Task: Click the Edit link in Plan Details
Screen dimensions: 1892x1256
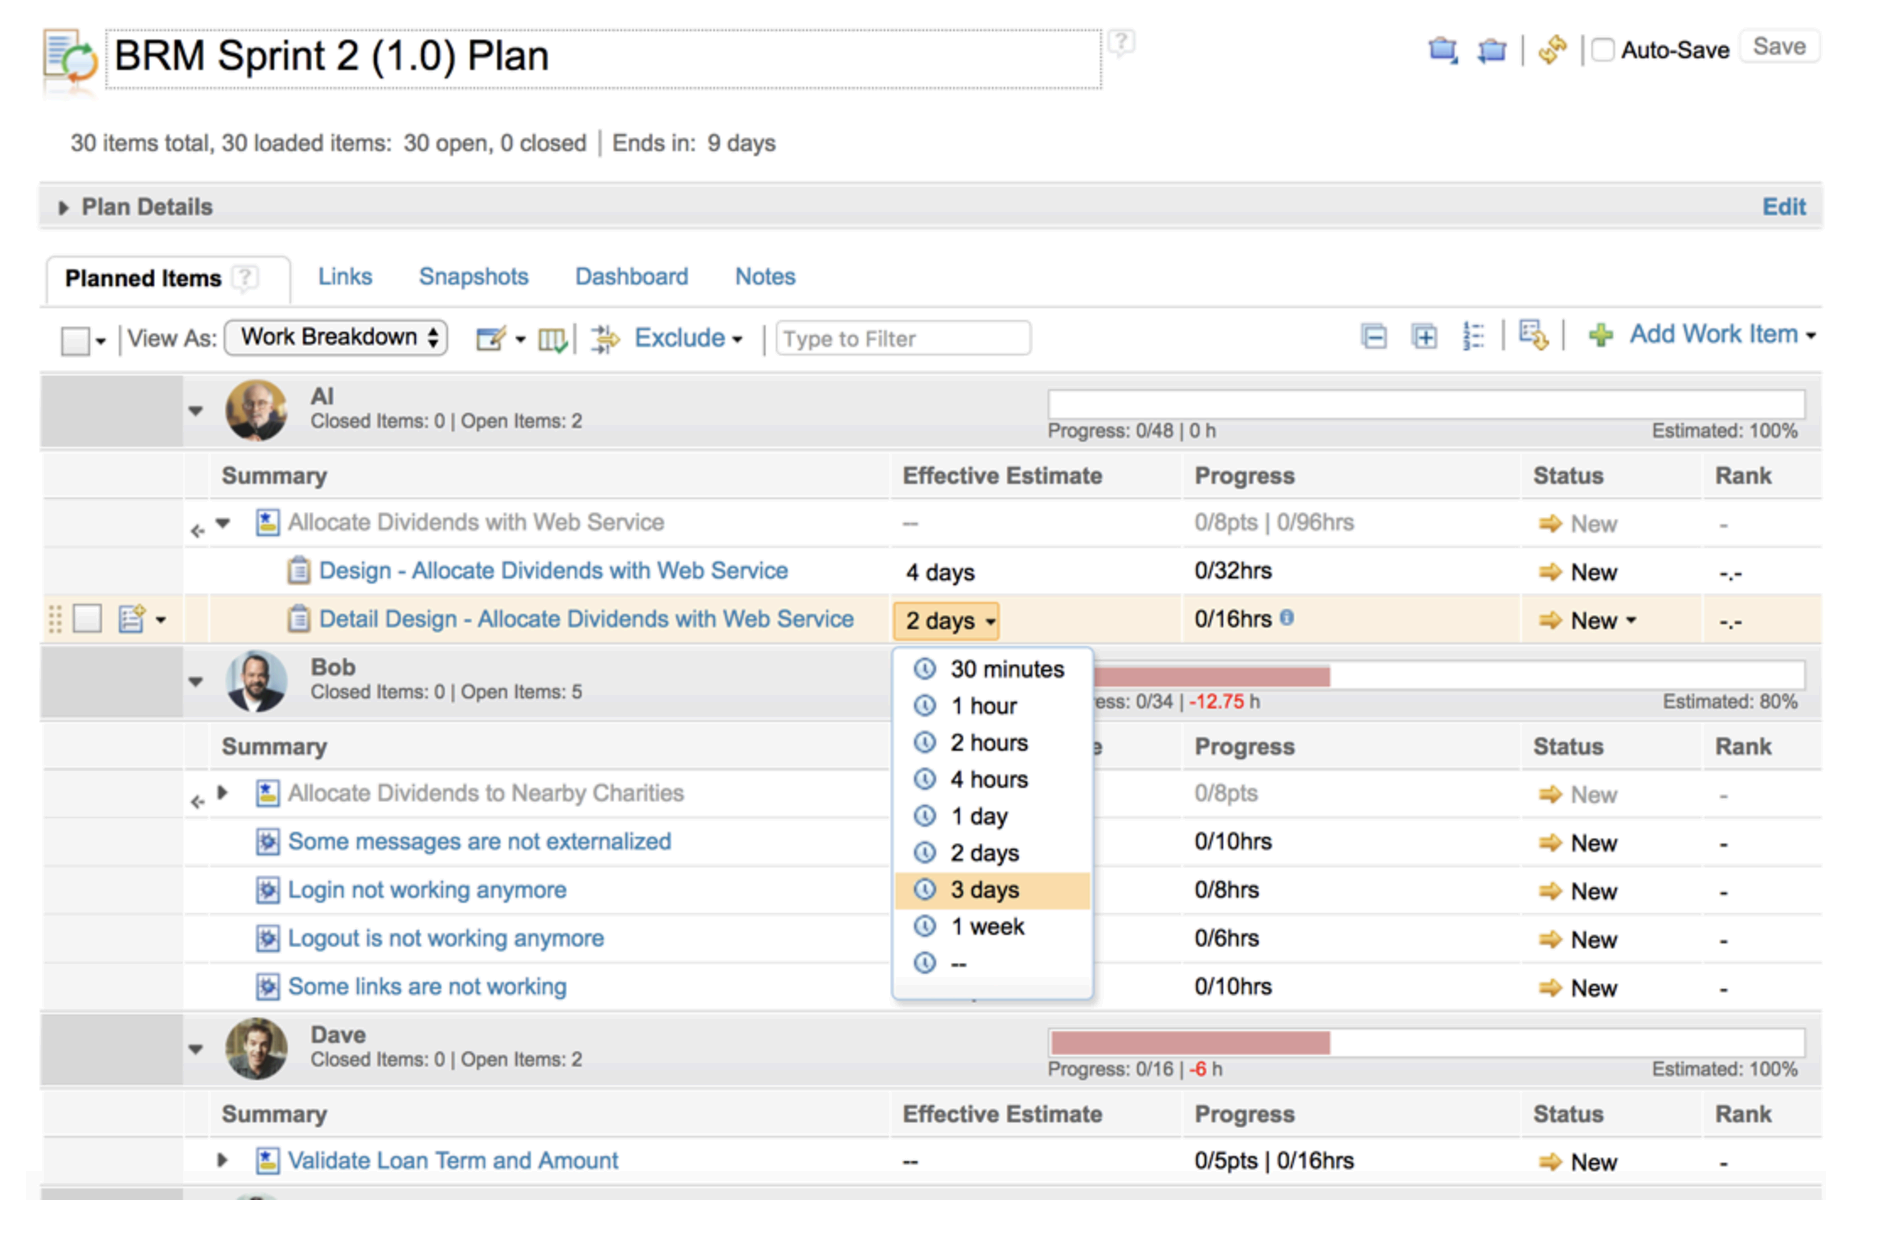Action: pyautogui.click(x=1784, y=206)
